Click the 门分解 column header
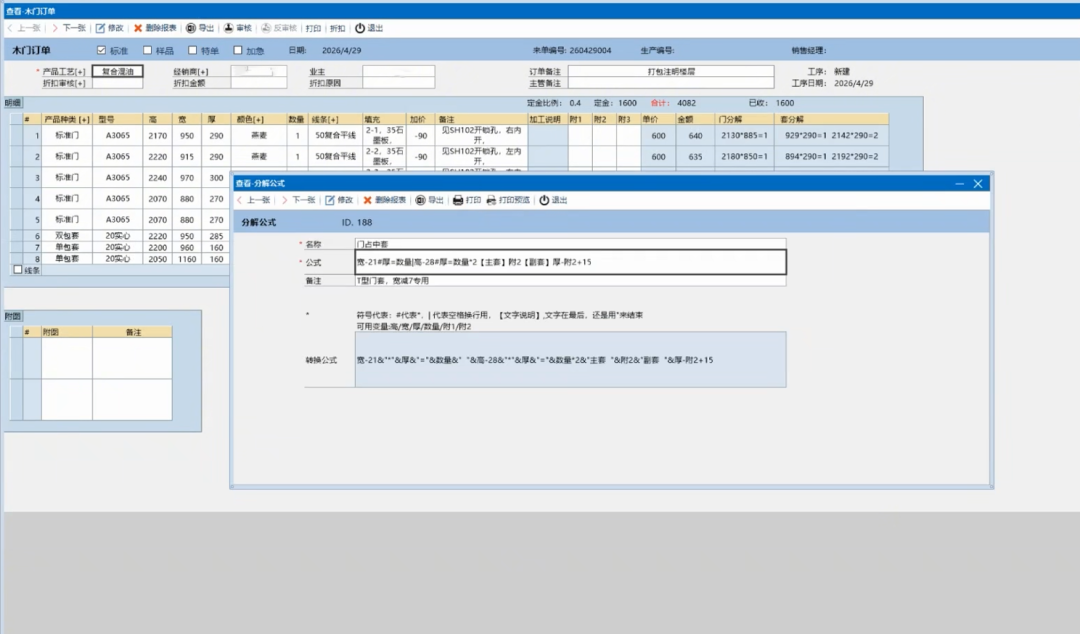This screenshot has height=634, width=1080. 745,119
